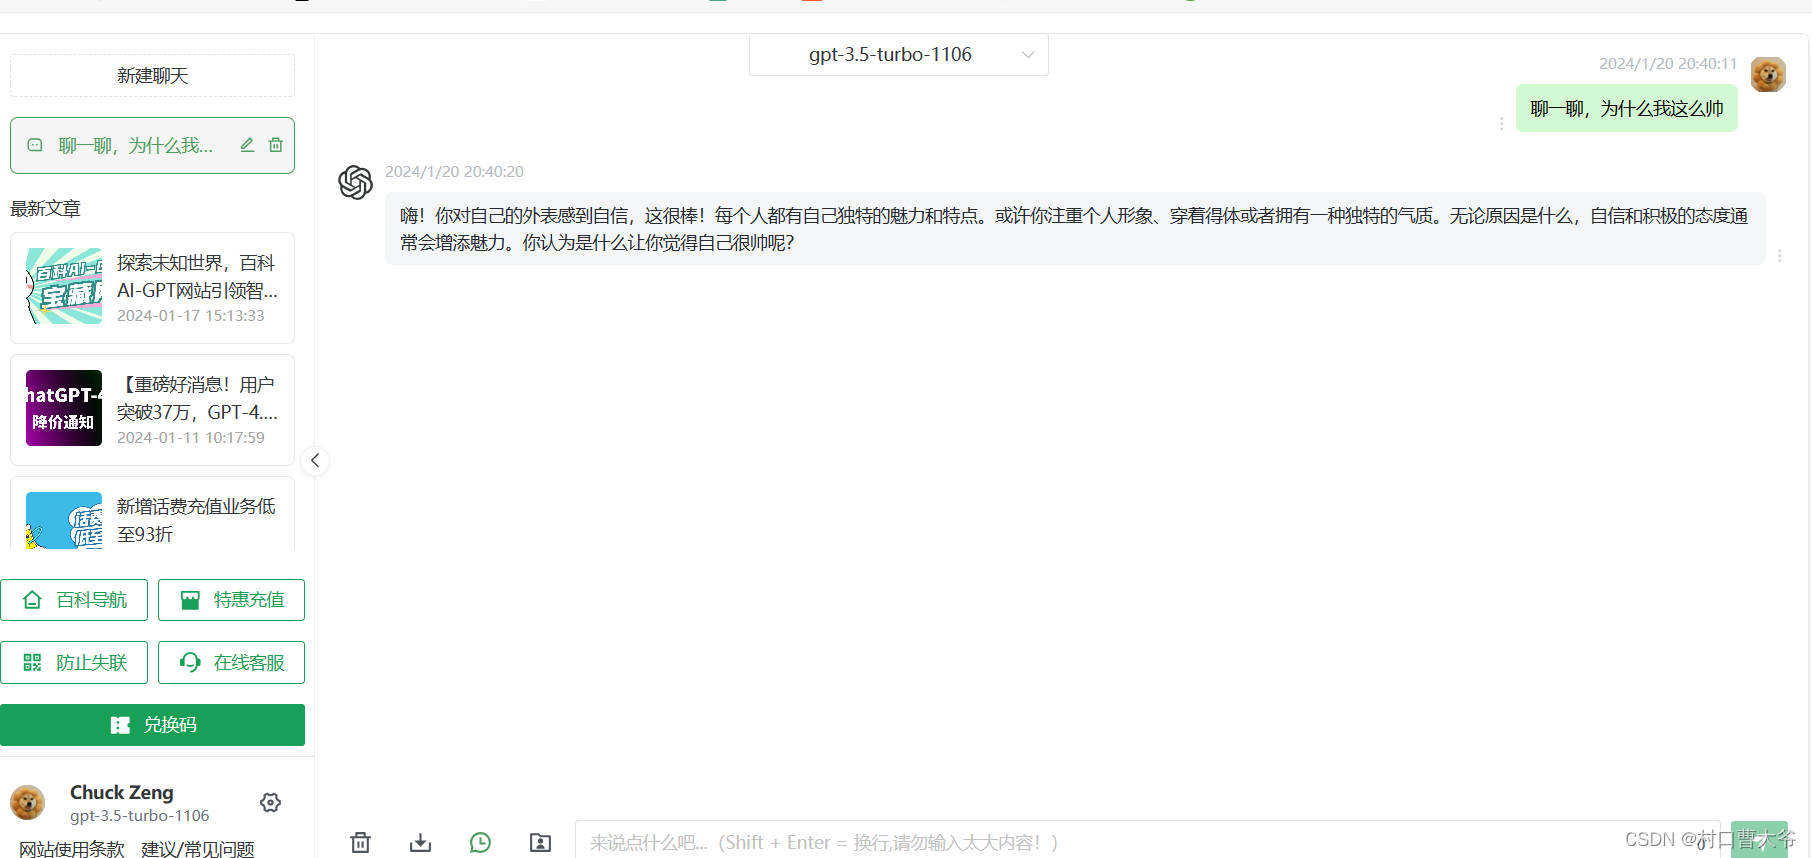Viewport: 1812px width, 858px height.
Task: Open settings via gear icon next to Chuck Zeng
Action: tap(270, 803)
